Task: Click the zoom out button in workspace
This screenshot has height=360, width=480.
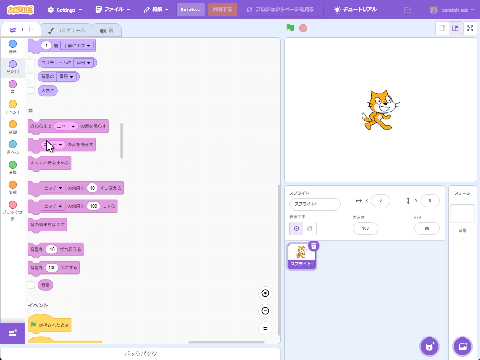Action: coord(265,311)
